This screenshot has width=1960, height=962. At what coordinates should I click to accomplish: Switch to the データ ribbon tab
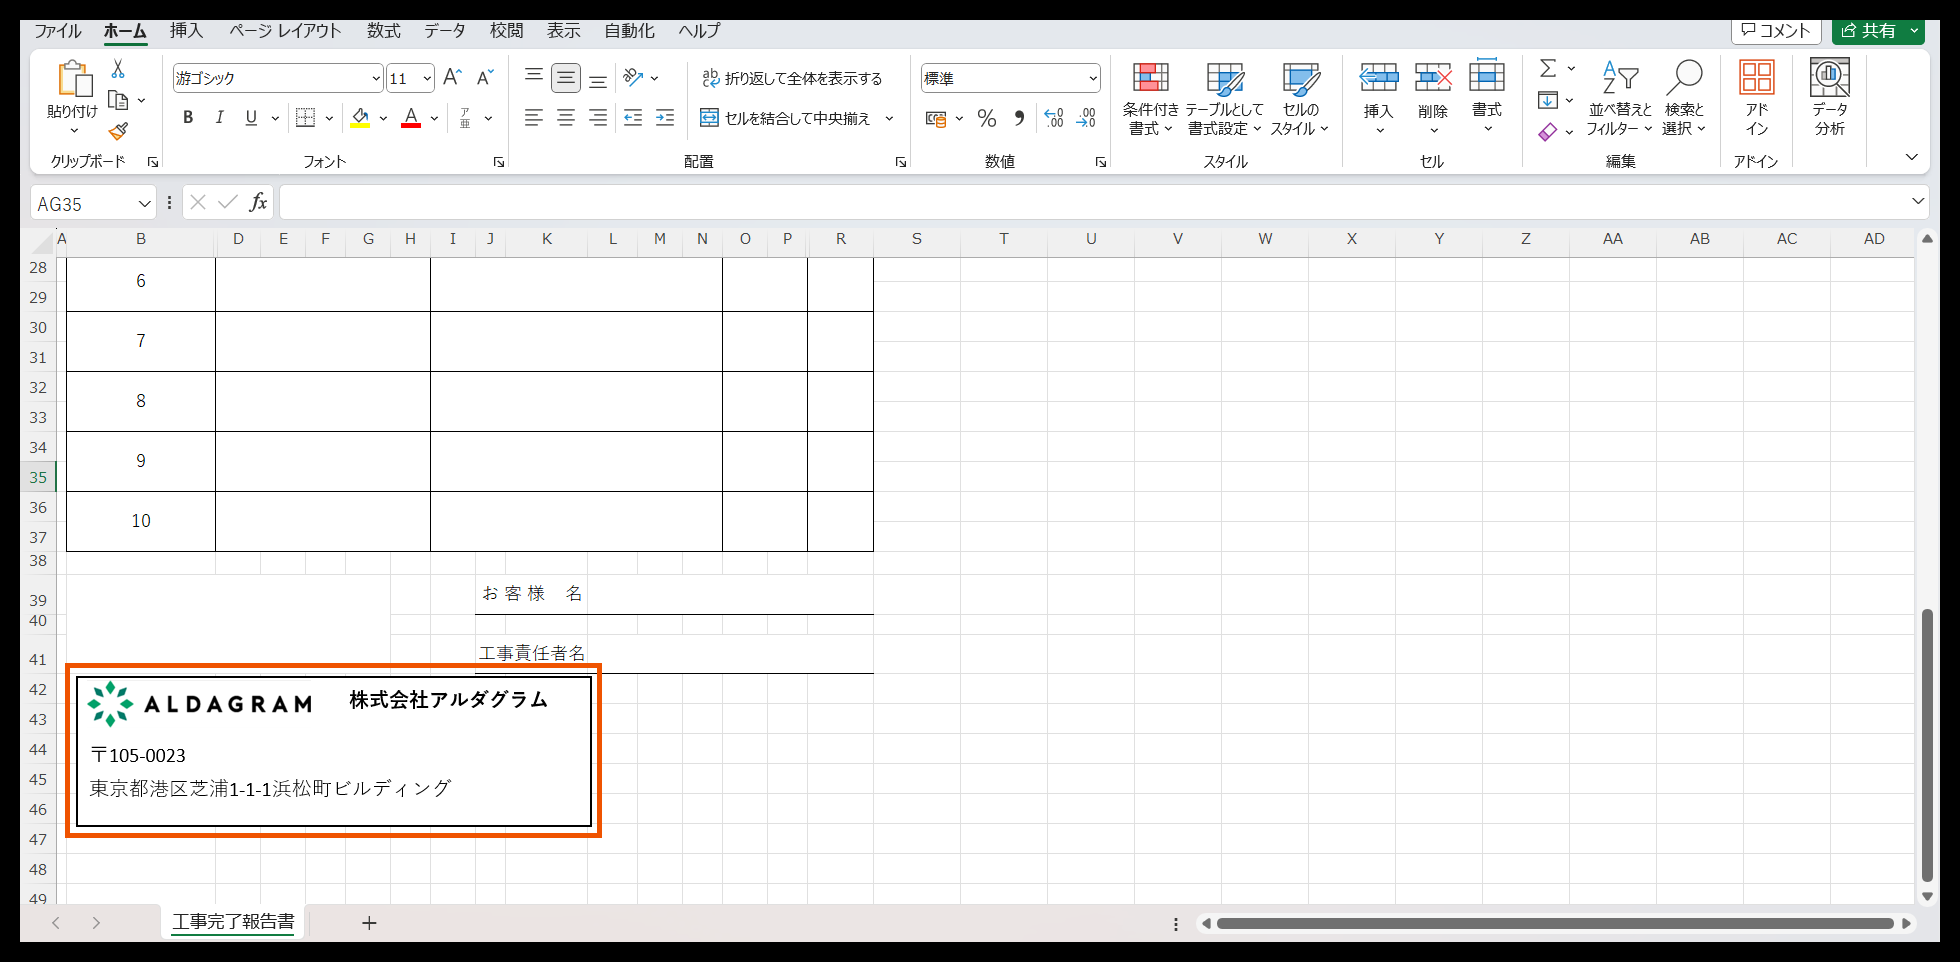[x=444, y=30]
